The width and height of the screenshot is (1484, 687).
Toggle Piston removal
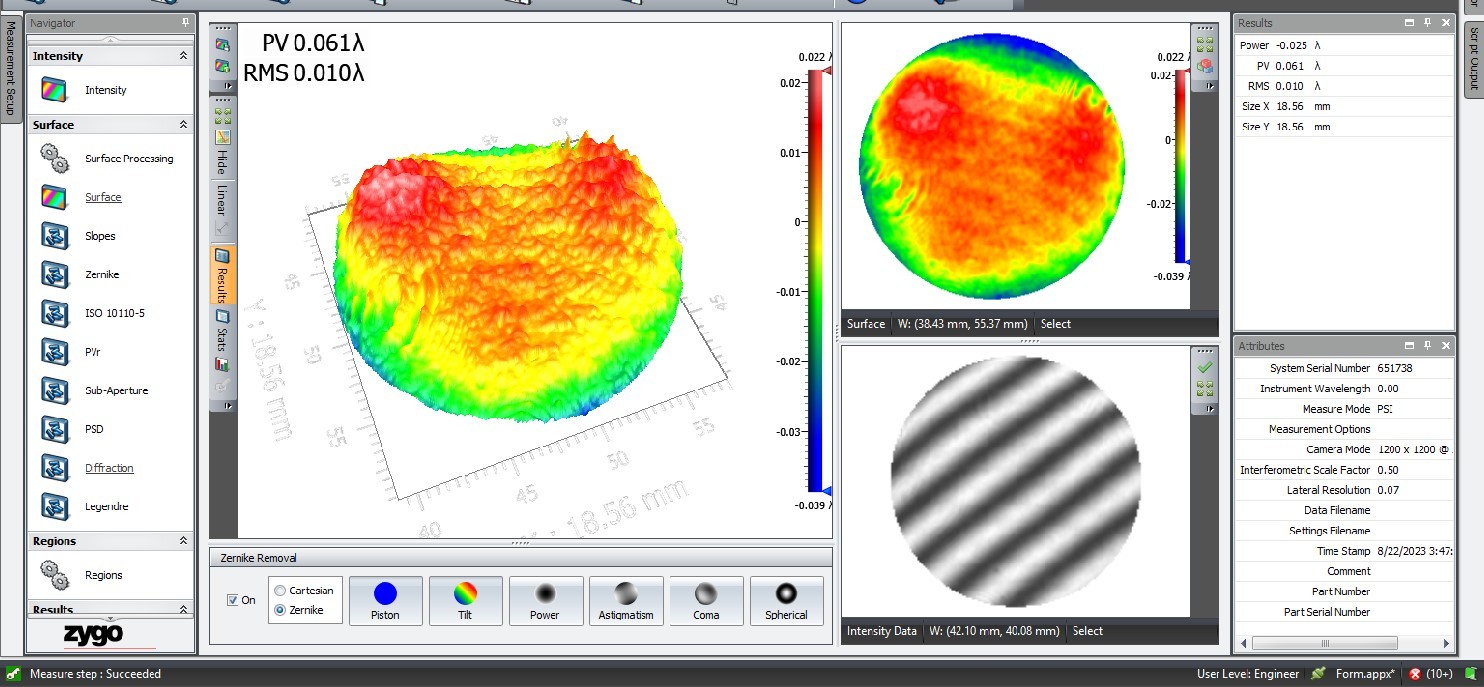[385, 601]
